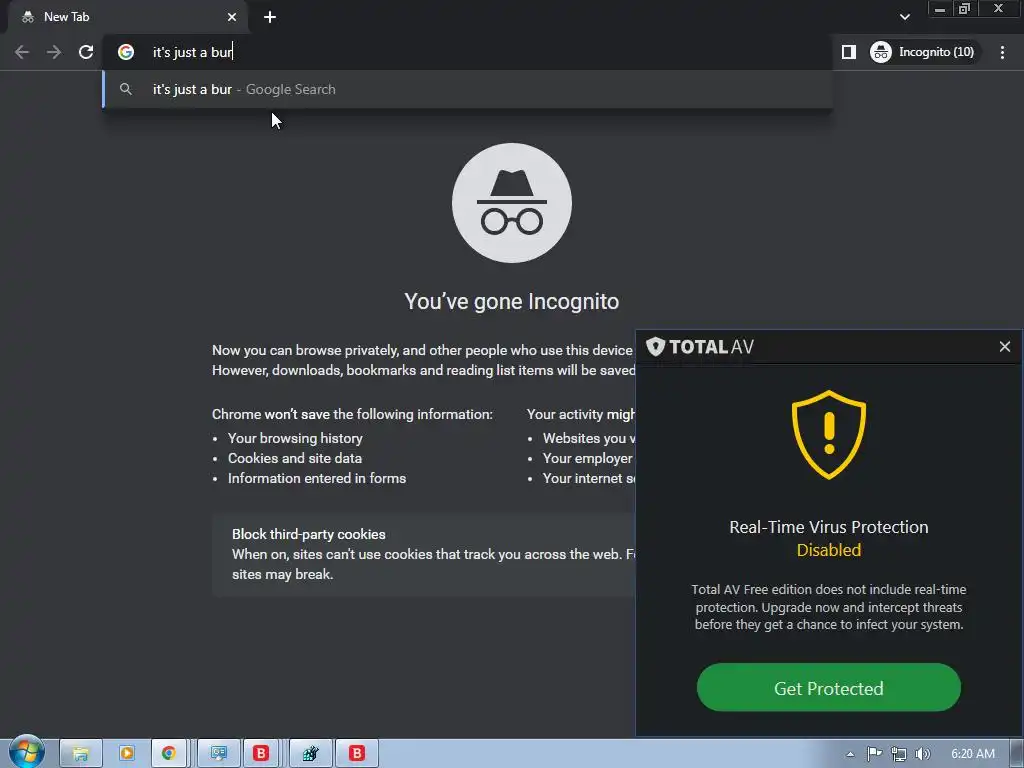The width and height of the screenshot is (1024, 768).
Task: Click "Cookies and site data" bullet
Action: point(295,458)
